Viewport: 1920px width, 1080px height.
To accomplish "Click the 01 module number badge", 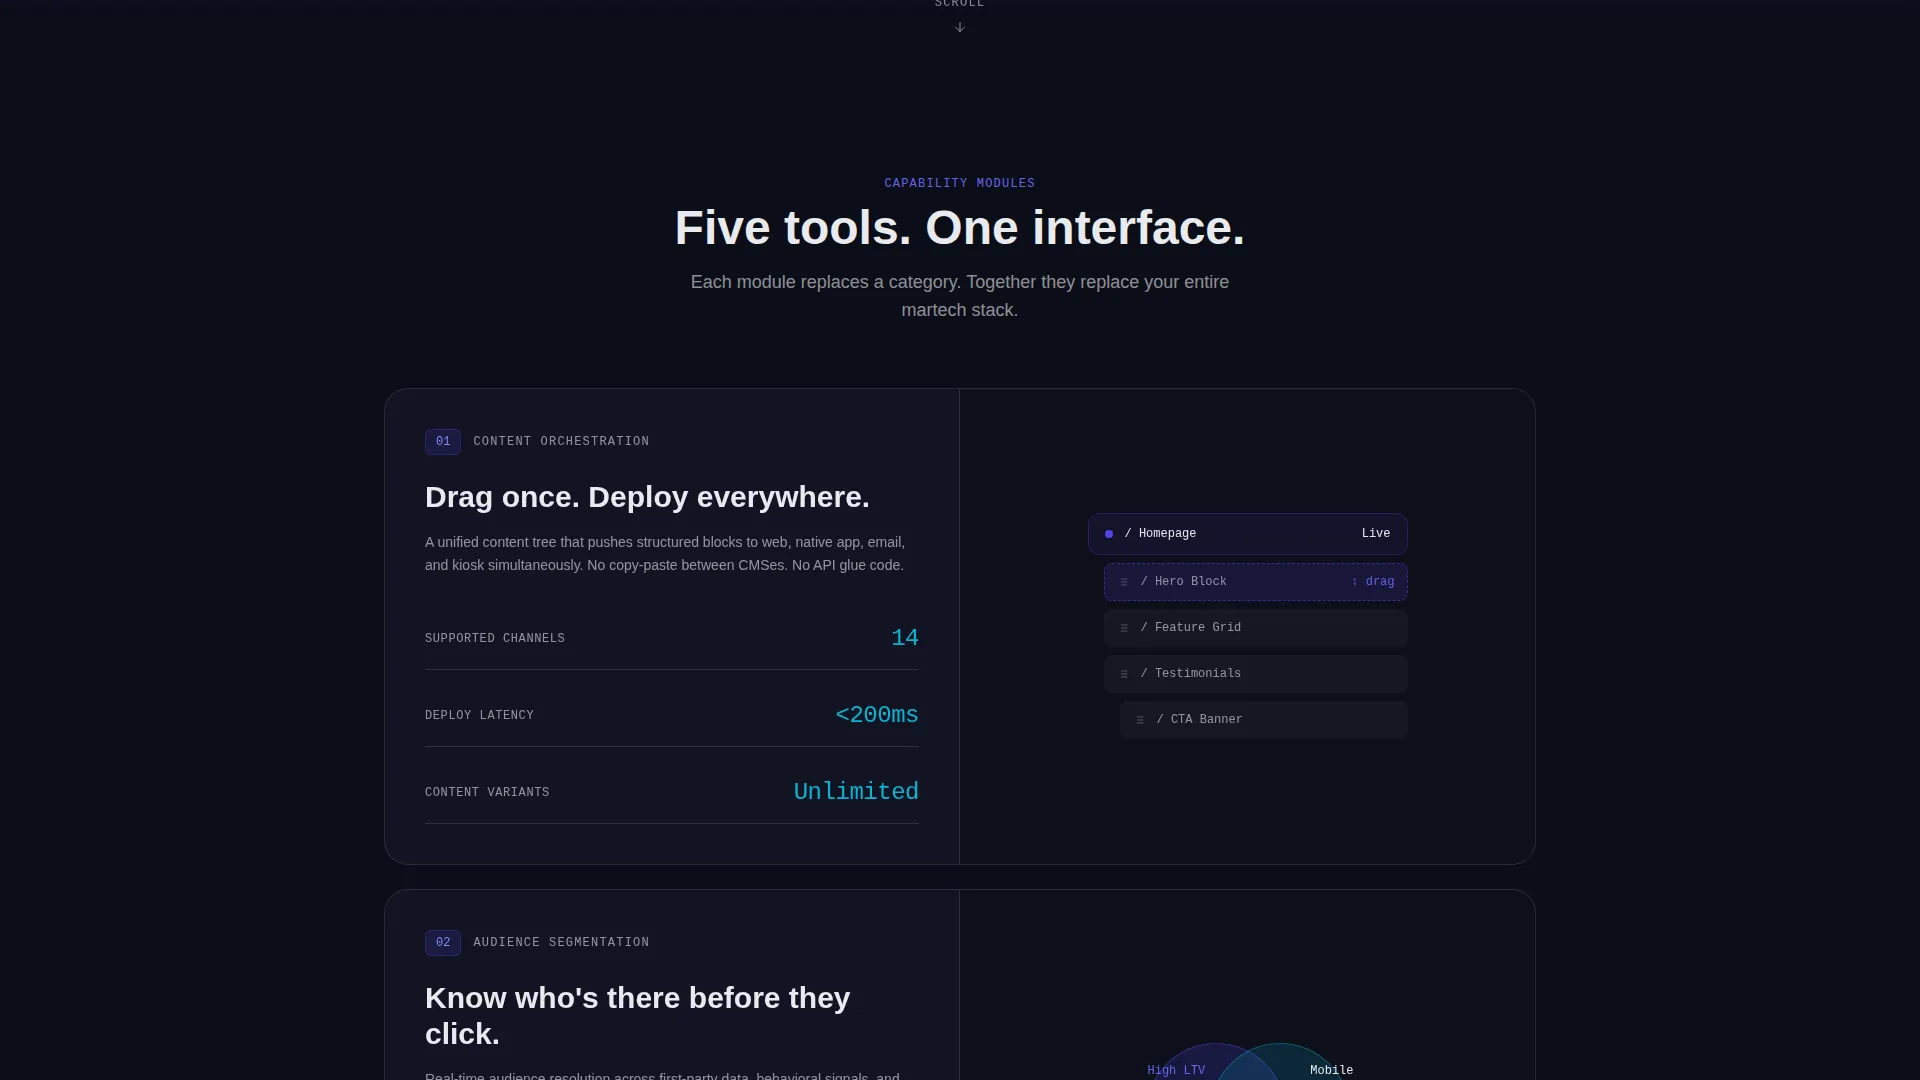I will (x=443, y=442).
